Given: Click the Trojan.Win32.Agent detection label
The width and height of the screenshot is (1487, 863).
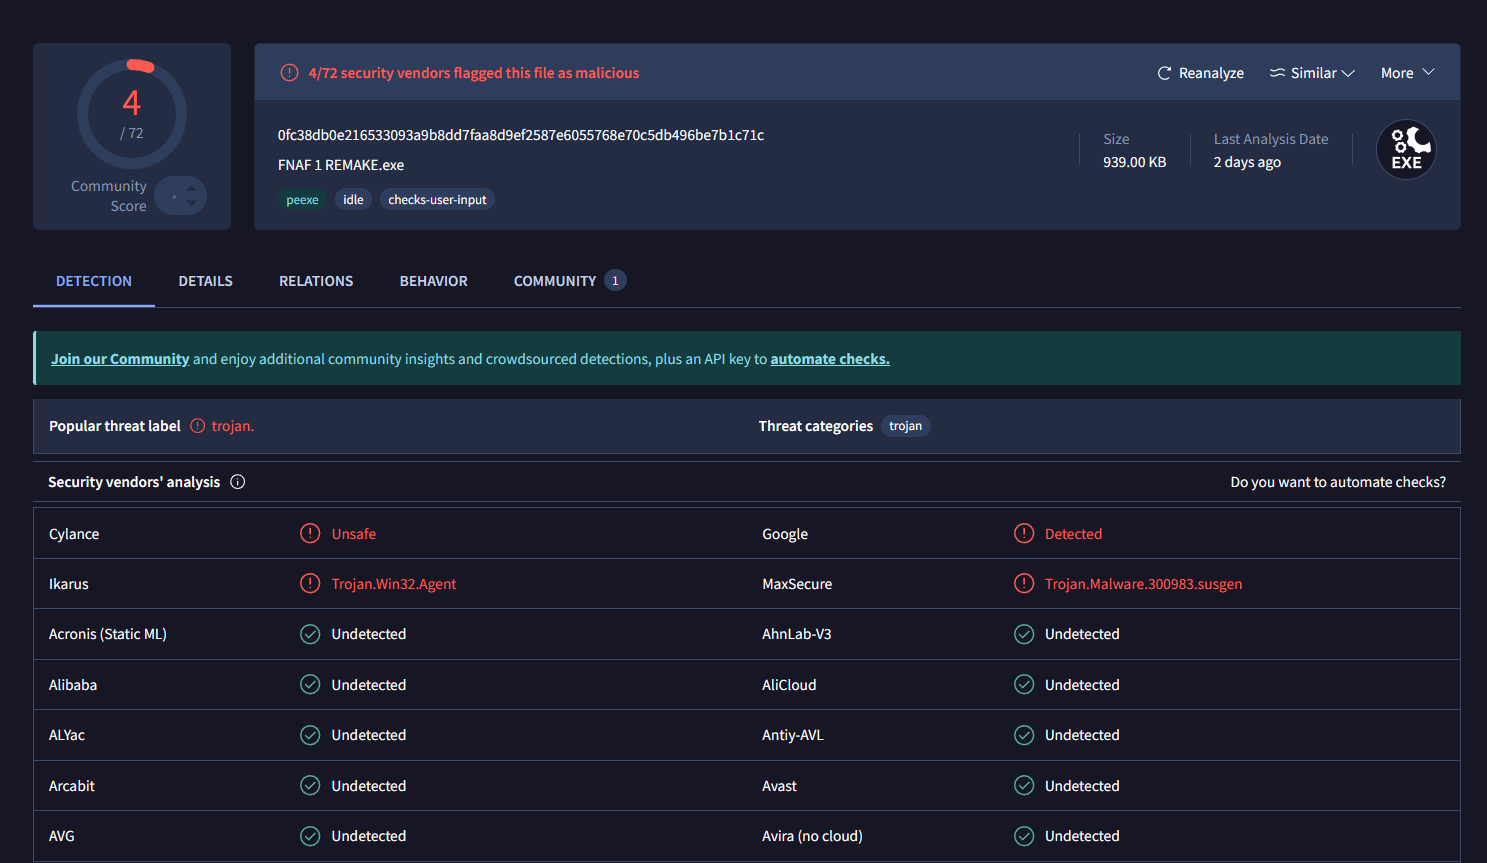Looking at the screenshot, I should [x=394, y=584].
